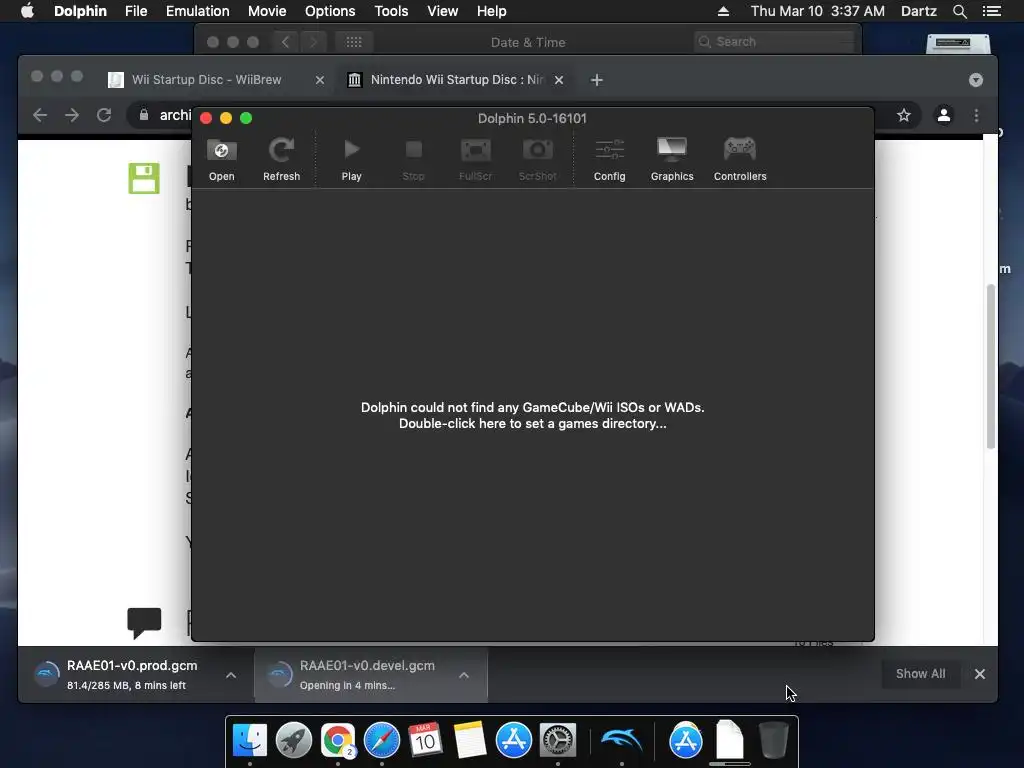Open Spotlight search in menu bar
Image resolution: width=1024 pixels, height=768 pixels.
pos(959,11)
